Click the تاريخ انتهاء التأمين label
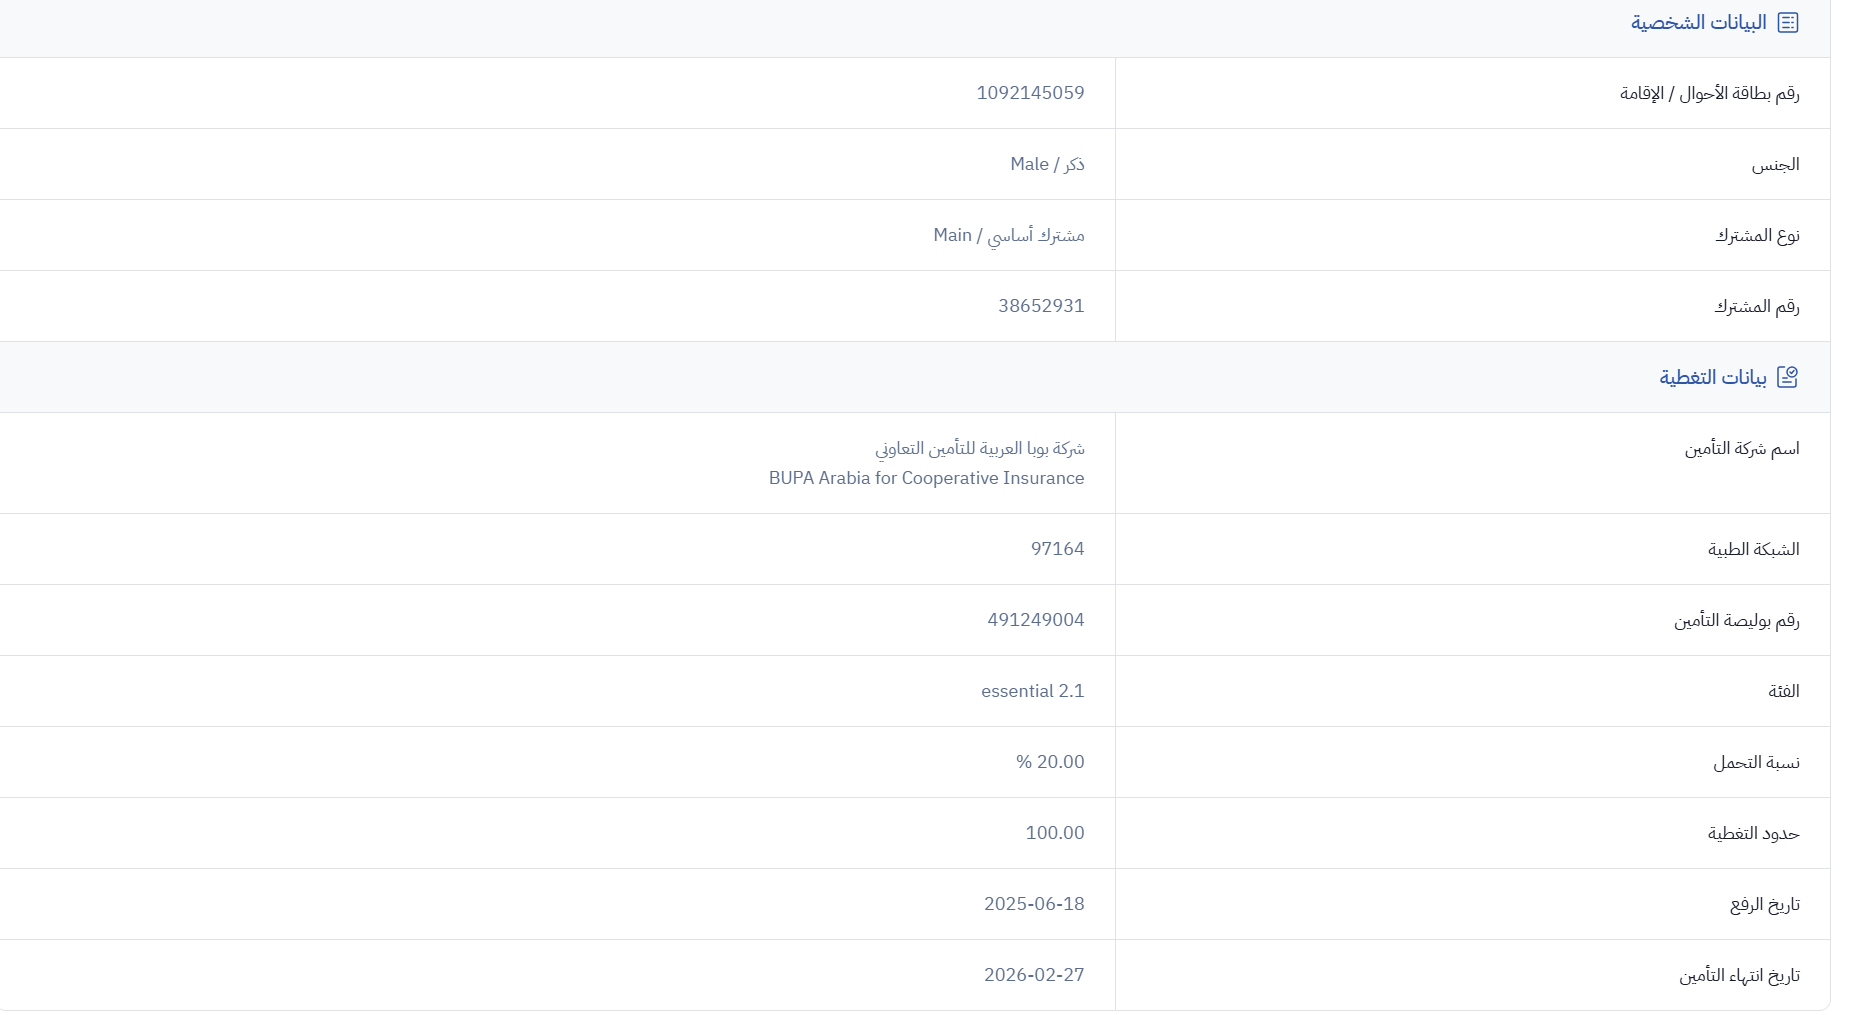 [x=1739, y=976]
